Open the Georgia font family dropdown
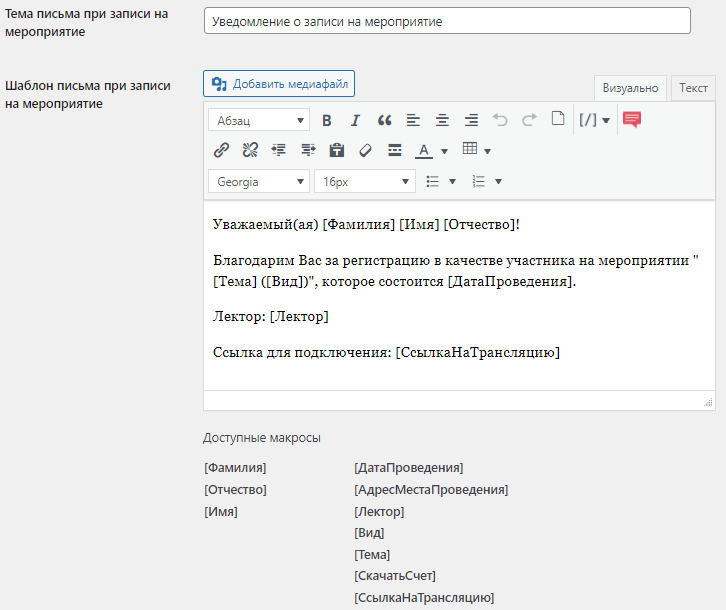This screenshot has width=726, height=610. (259, 181)
